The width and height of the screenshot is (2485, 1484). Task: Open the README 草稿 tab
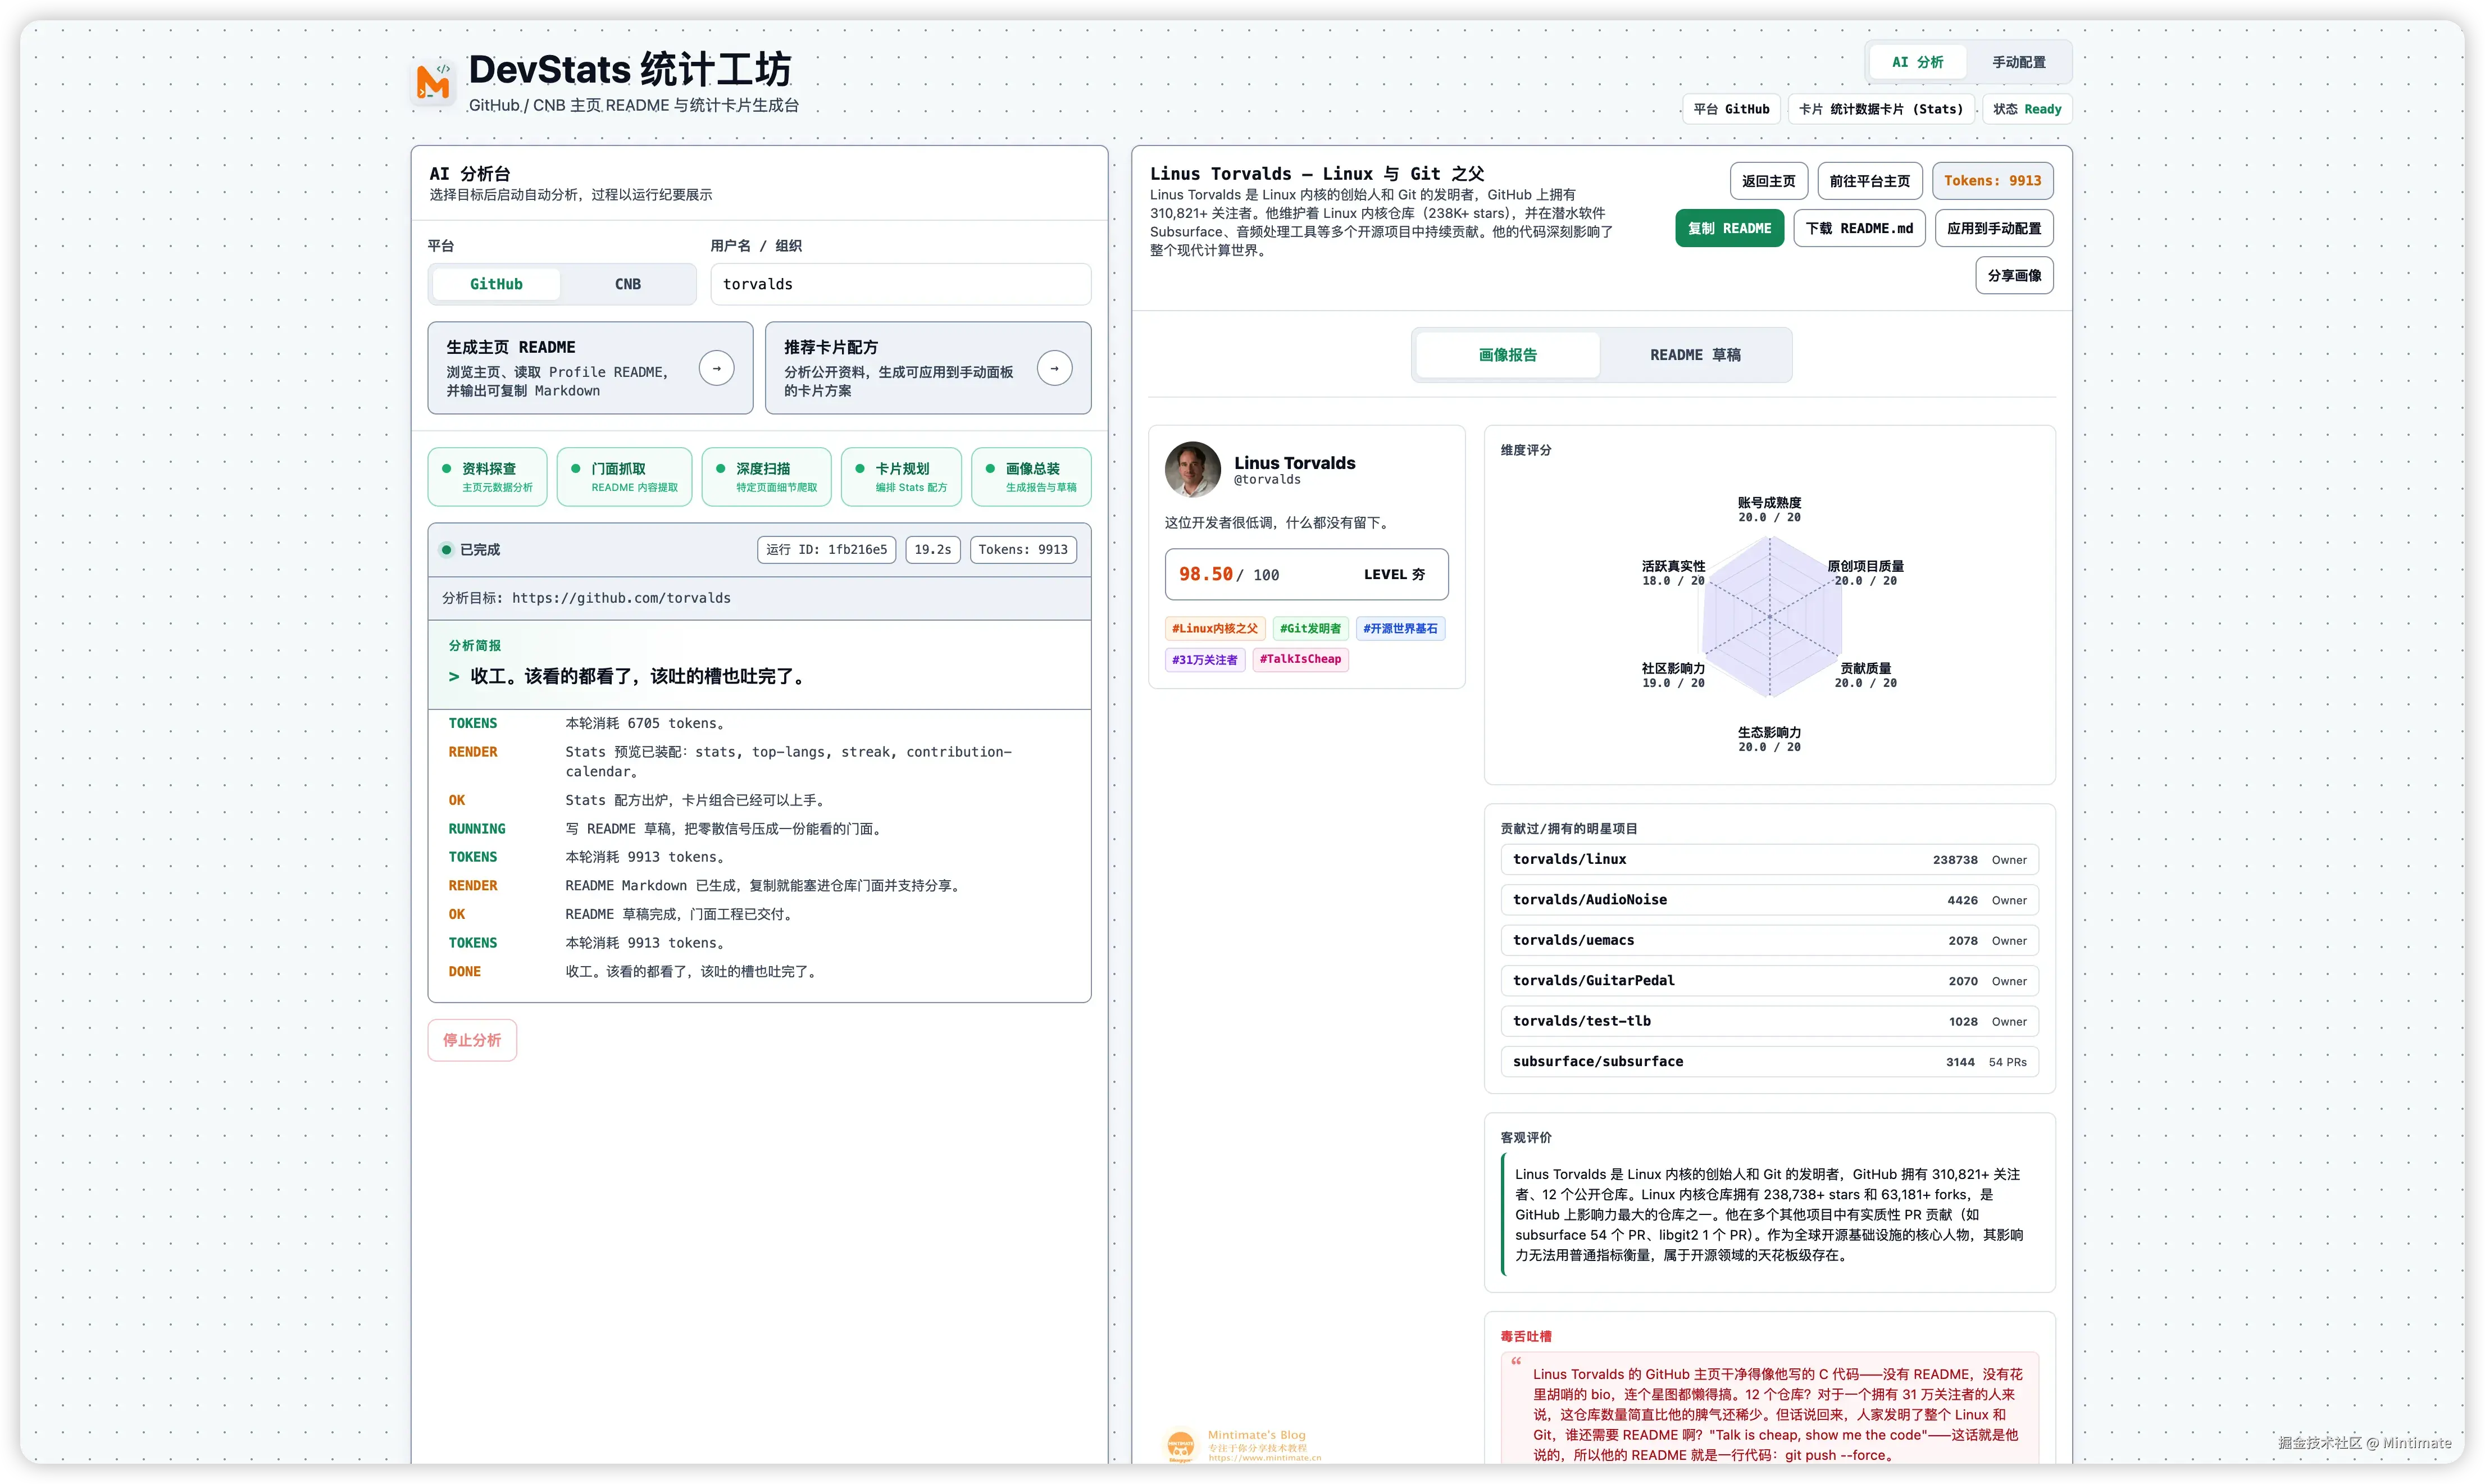click(x=1695, y=355)
